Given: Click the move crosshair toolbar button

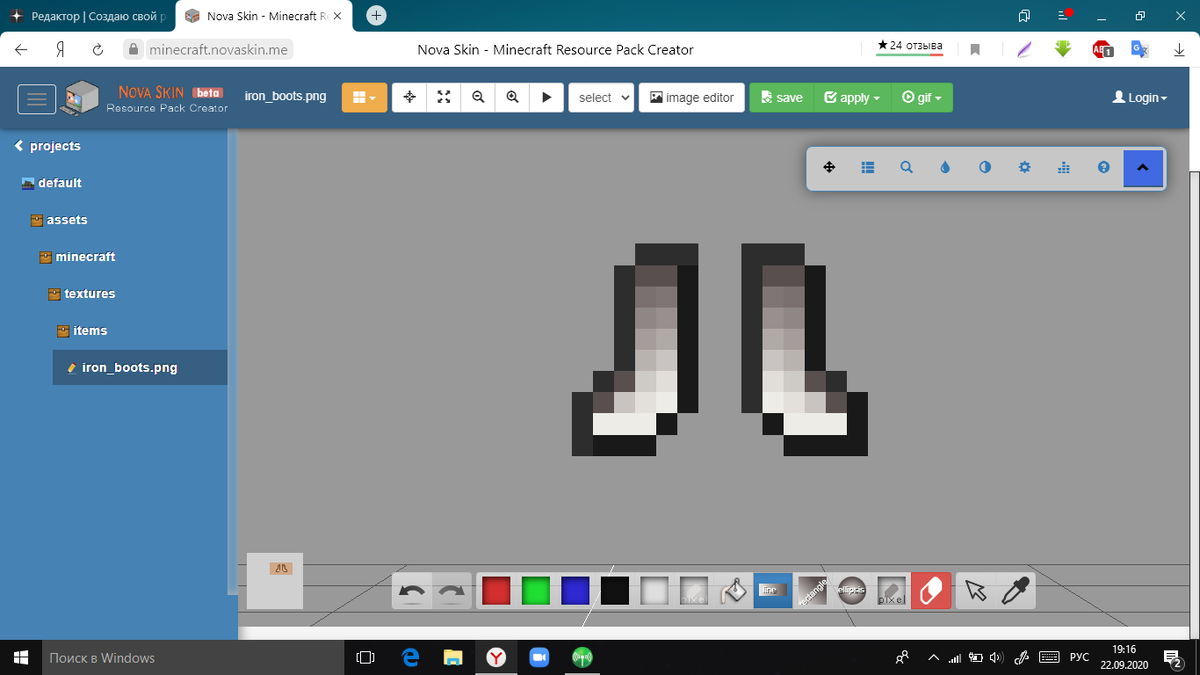Looking at the screenshot, I should point(409,97).
